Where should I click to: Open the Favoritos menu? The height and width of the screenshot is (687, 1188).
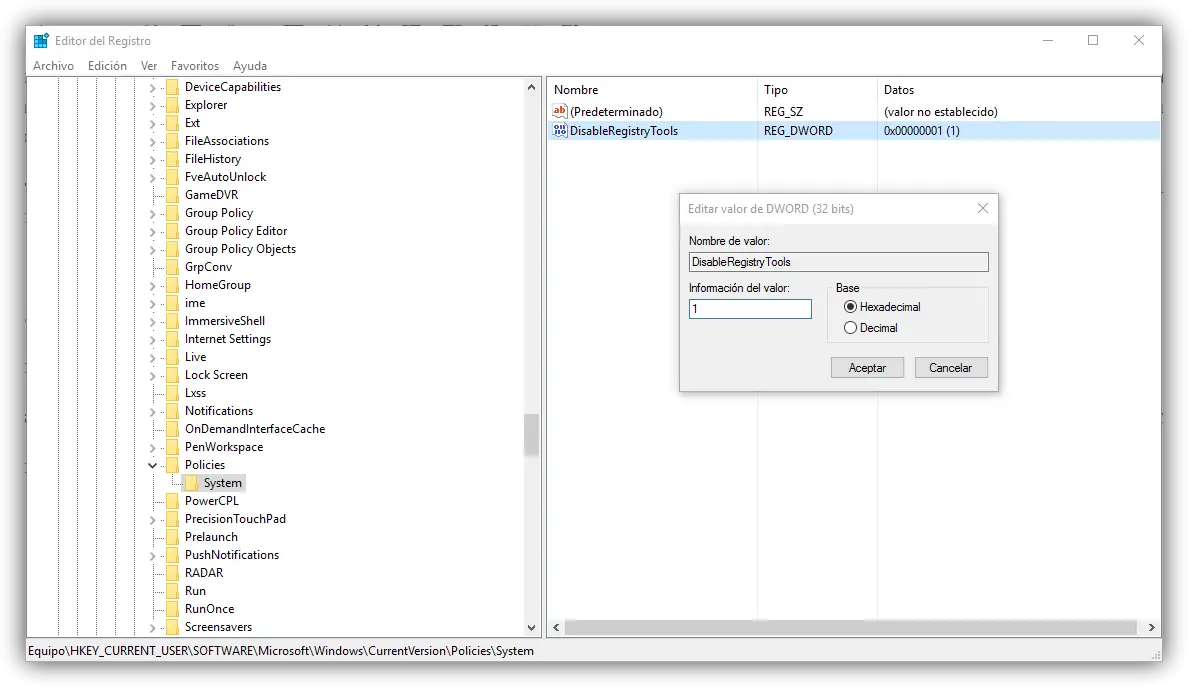pos(195,66)
